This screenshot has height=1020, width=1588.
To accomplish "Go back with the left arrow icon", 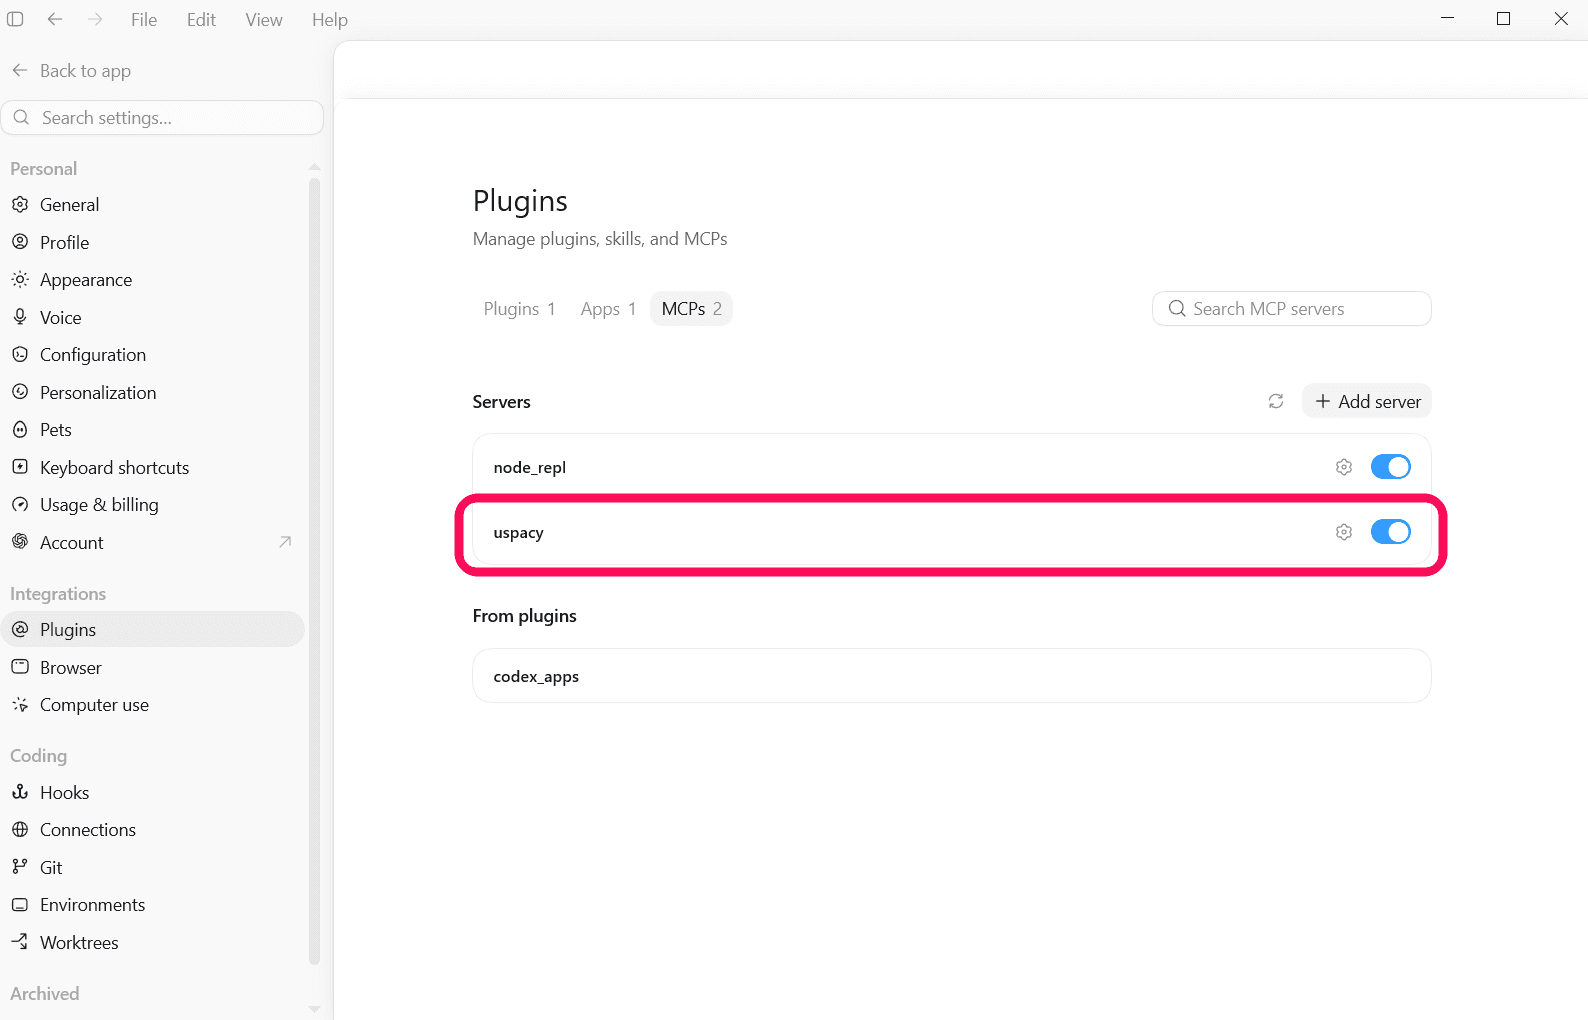I will (55, 19).
